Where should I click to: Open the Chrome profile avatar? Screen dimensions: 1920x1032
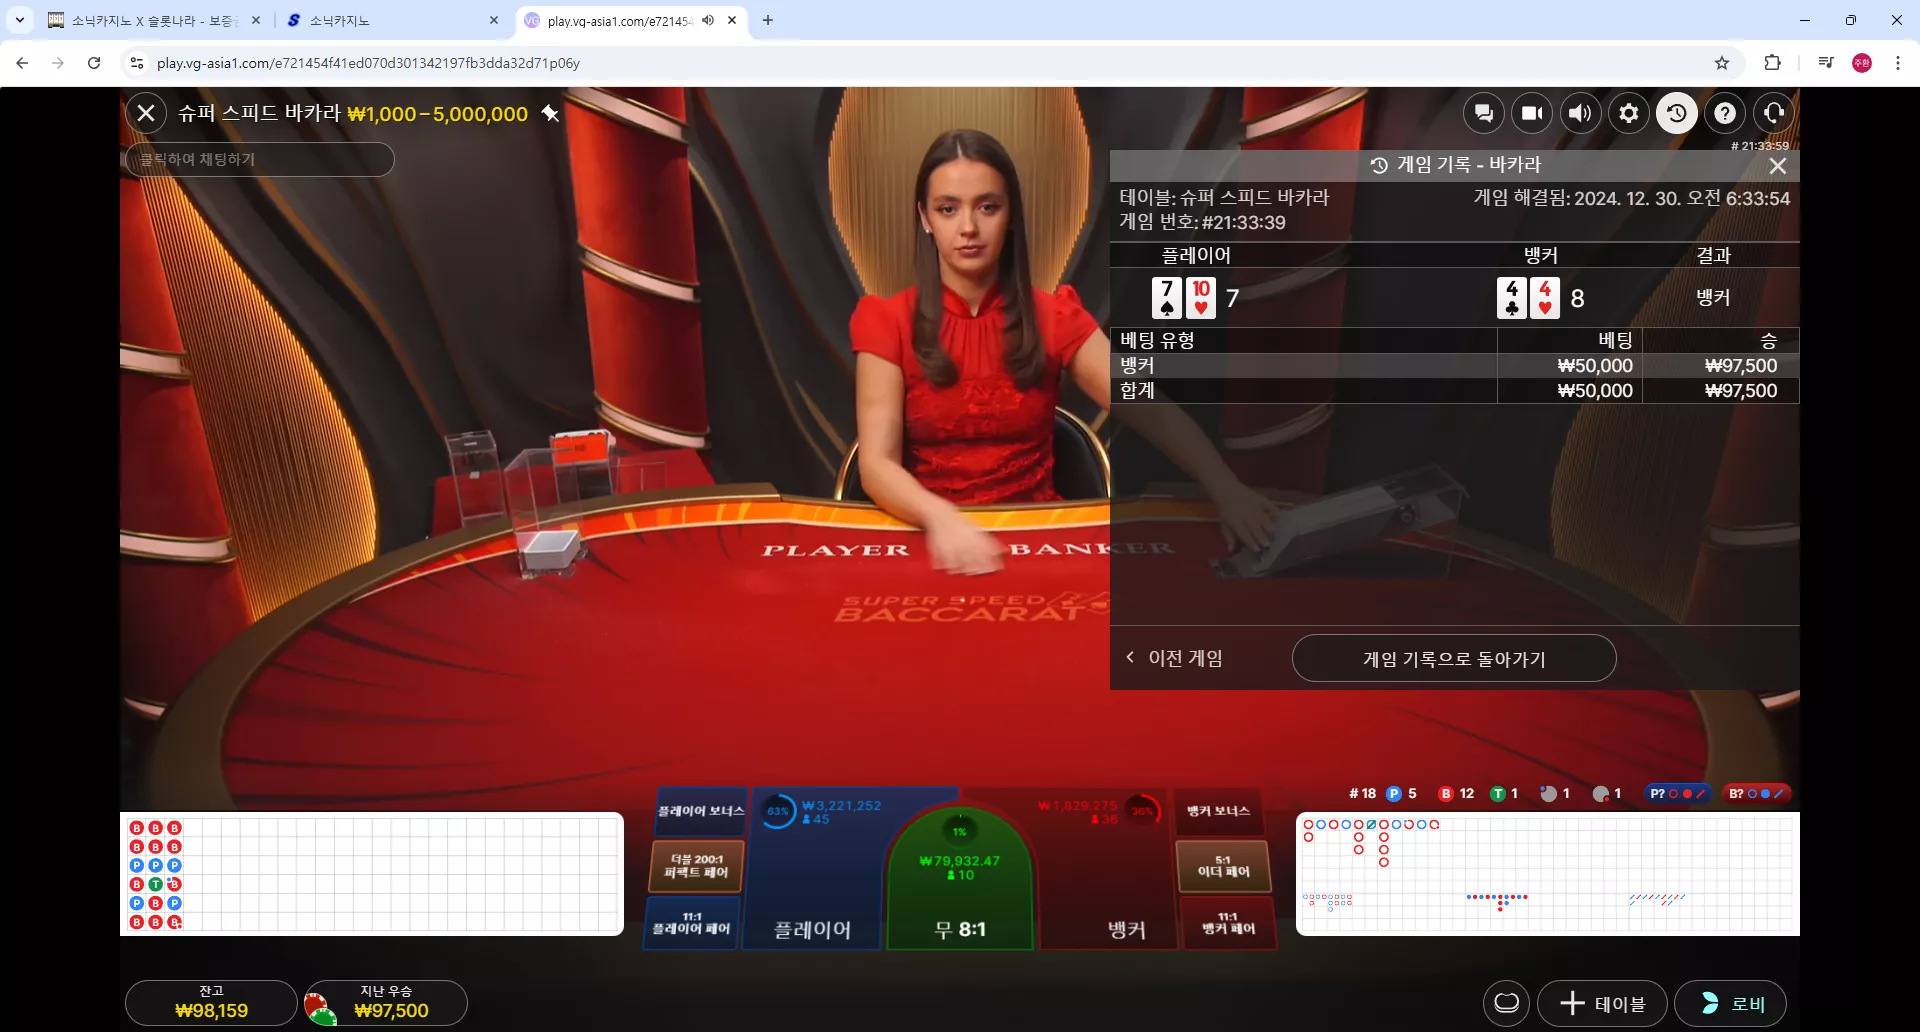click(1862, 63)
